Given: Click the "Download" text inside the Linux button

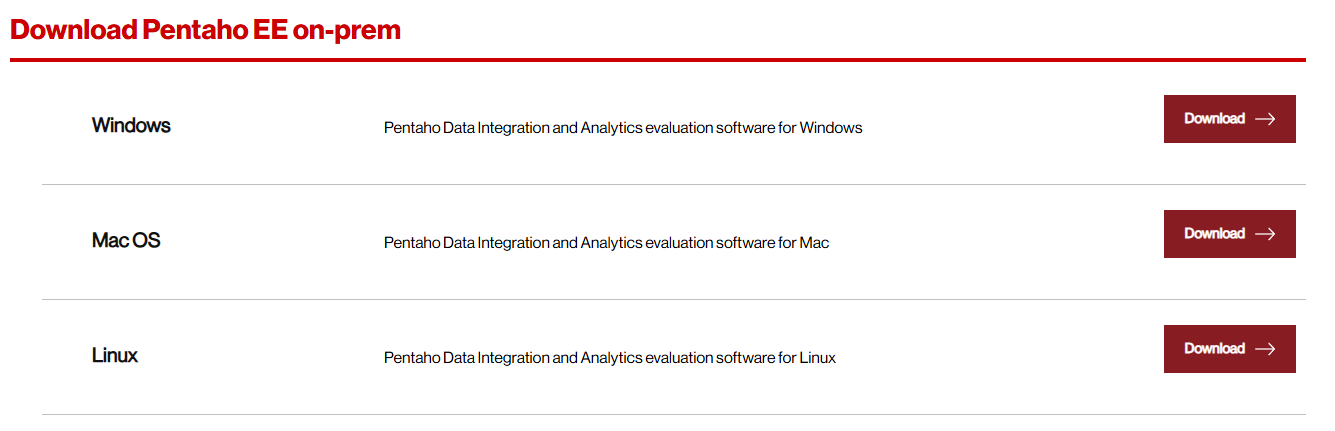Looking at the screenshot, I should pos(1214,349).
